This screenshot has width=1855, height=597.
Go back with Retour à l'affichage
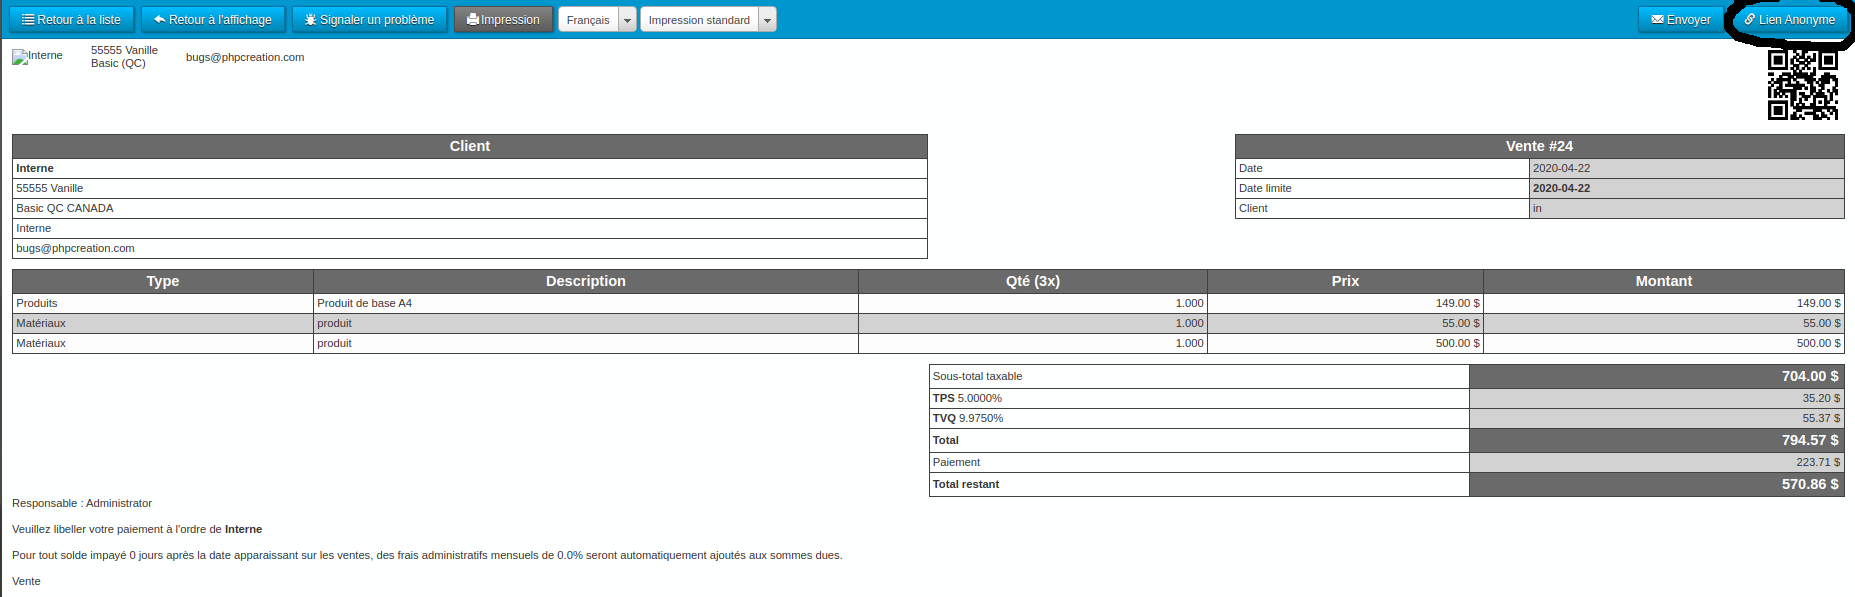coord(213,20)
